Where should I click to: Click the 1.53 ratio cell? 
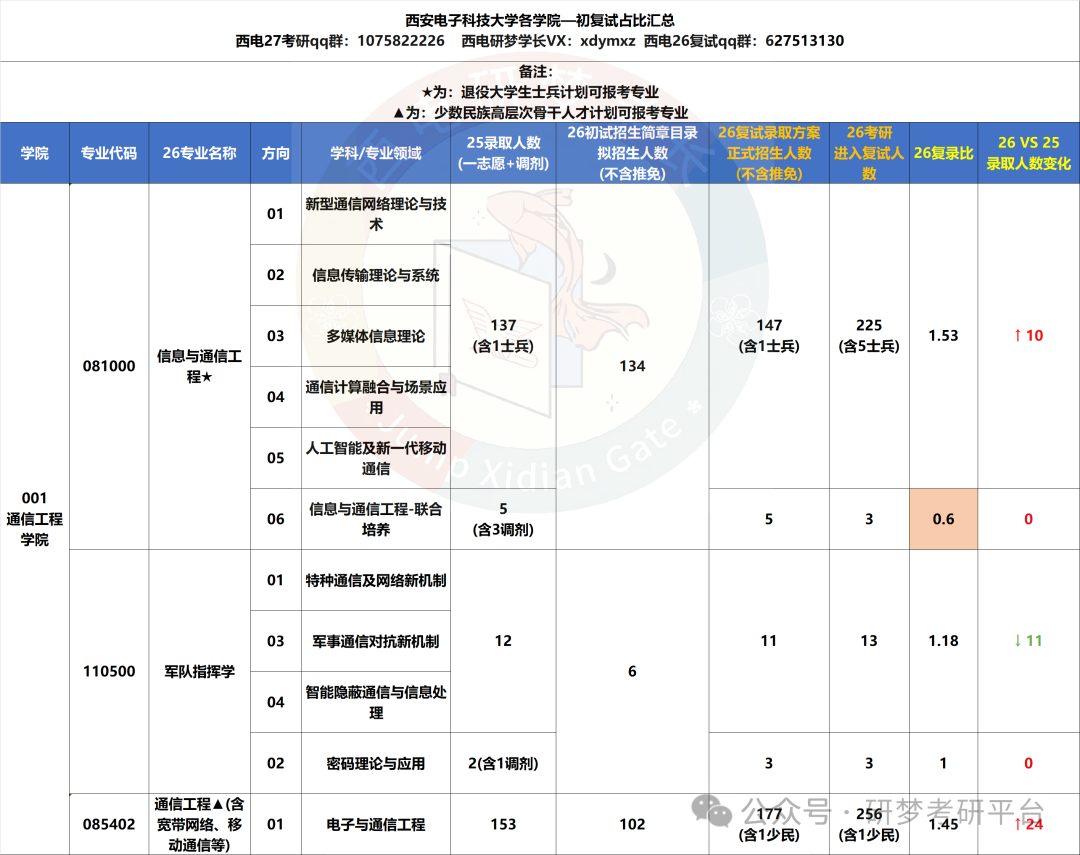tap(943, 336)
